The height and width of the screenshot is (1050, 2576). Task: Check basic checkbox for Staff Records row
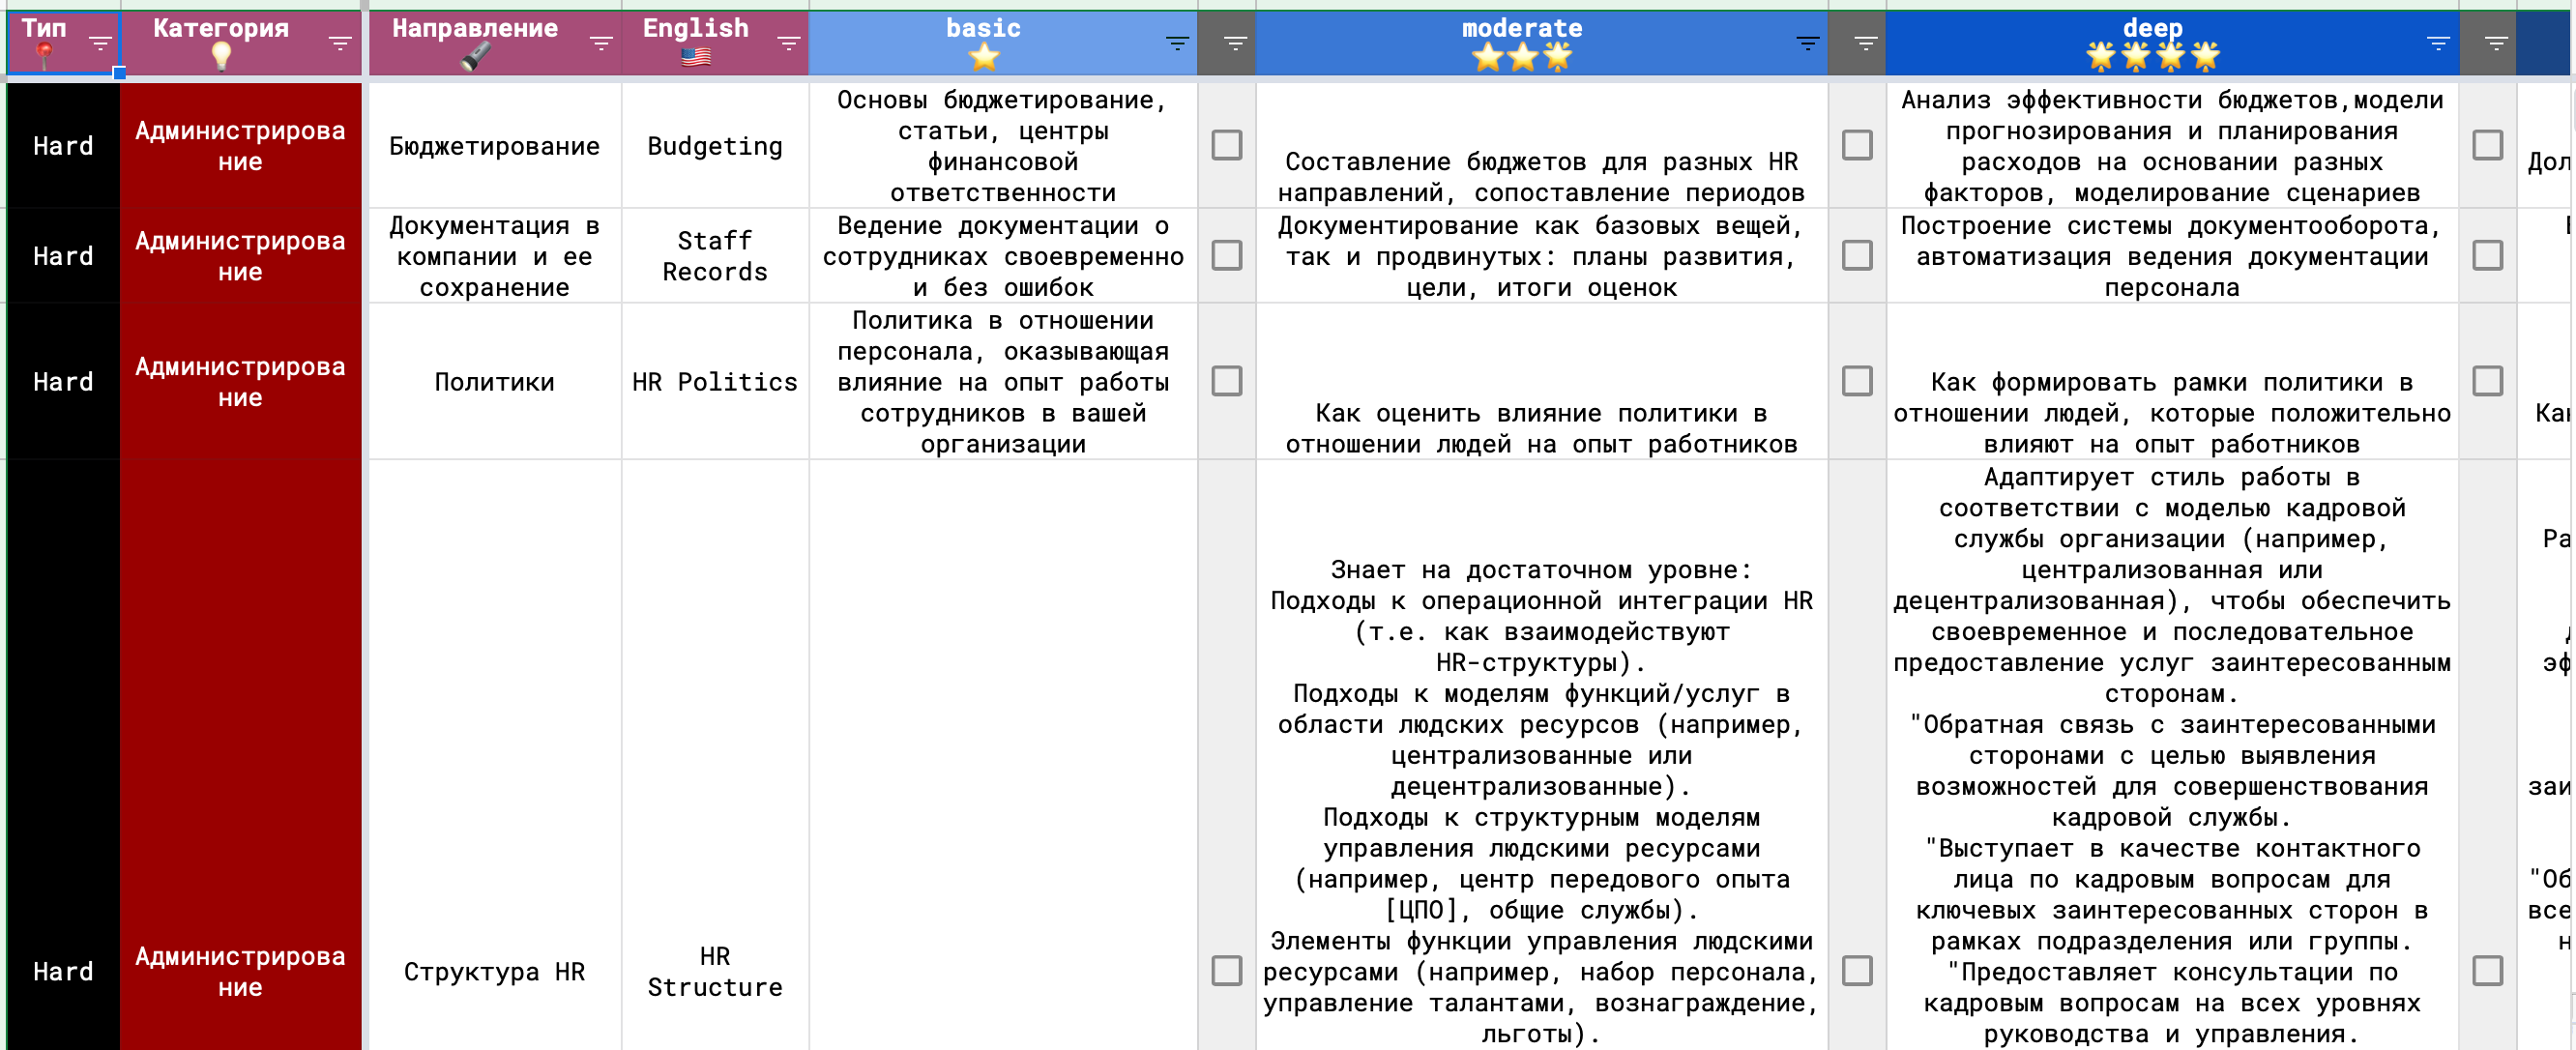[x=1226, y=255]
